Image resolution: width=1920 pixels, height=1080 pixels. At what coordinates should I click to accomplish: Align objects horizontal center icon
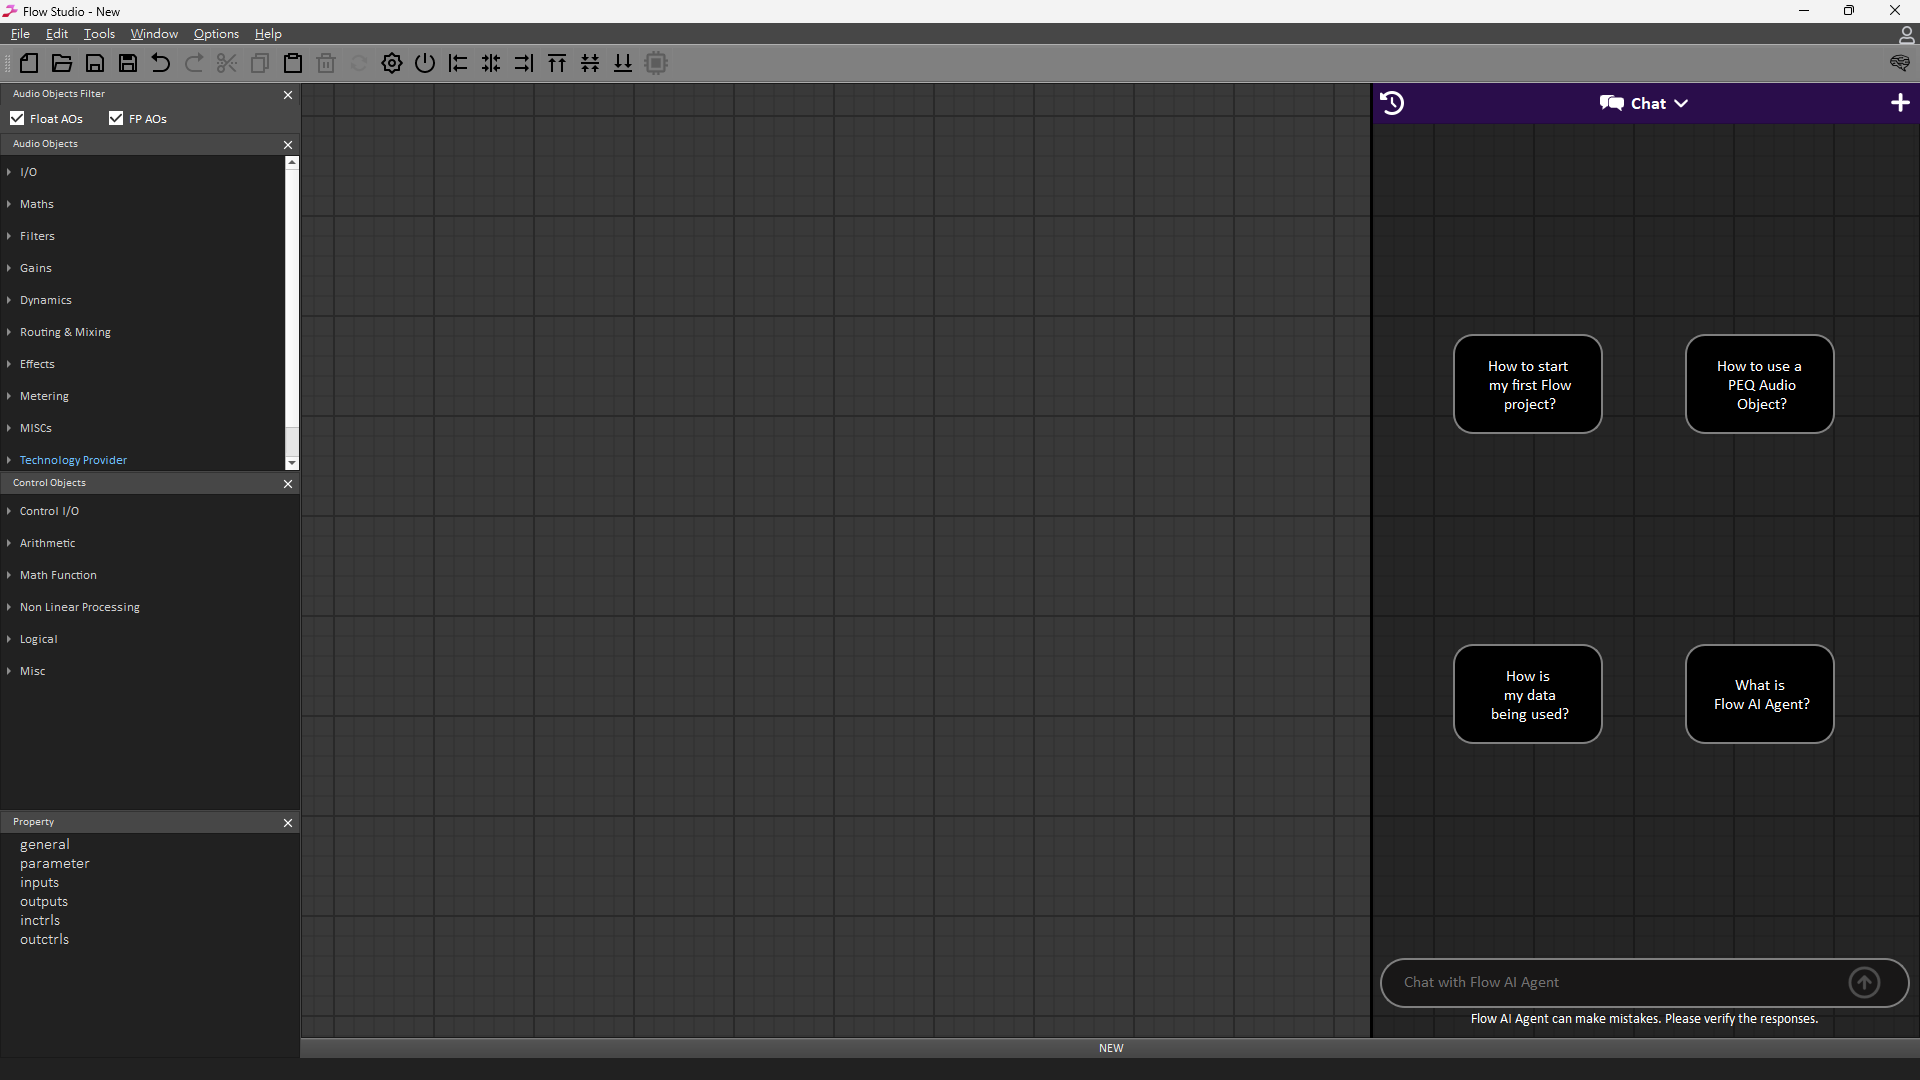click(491, 63)
